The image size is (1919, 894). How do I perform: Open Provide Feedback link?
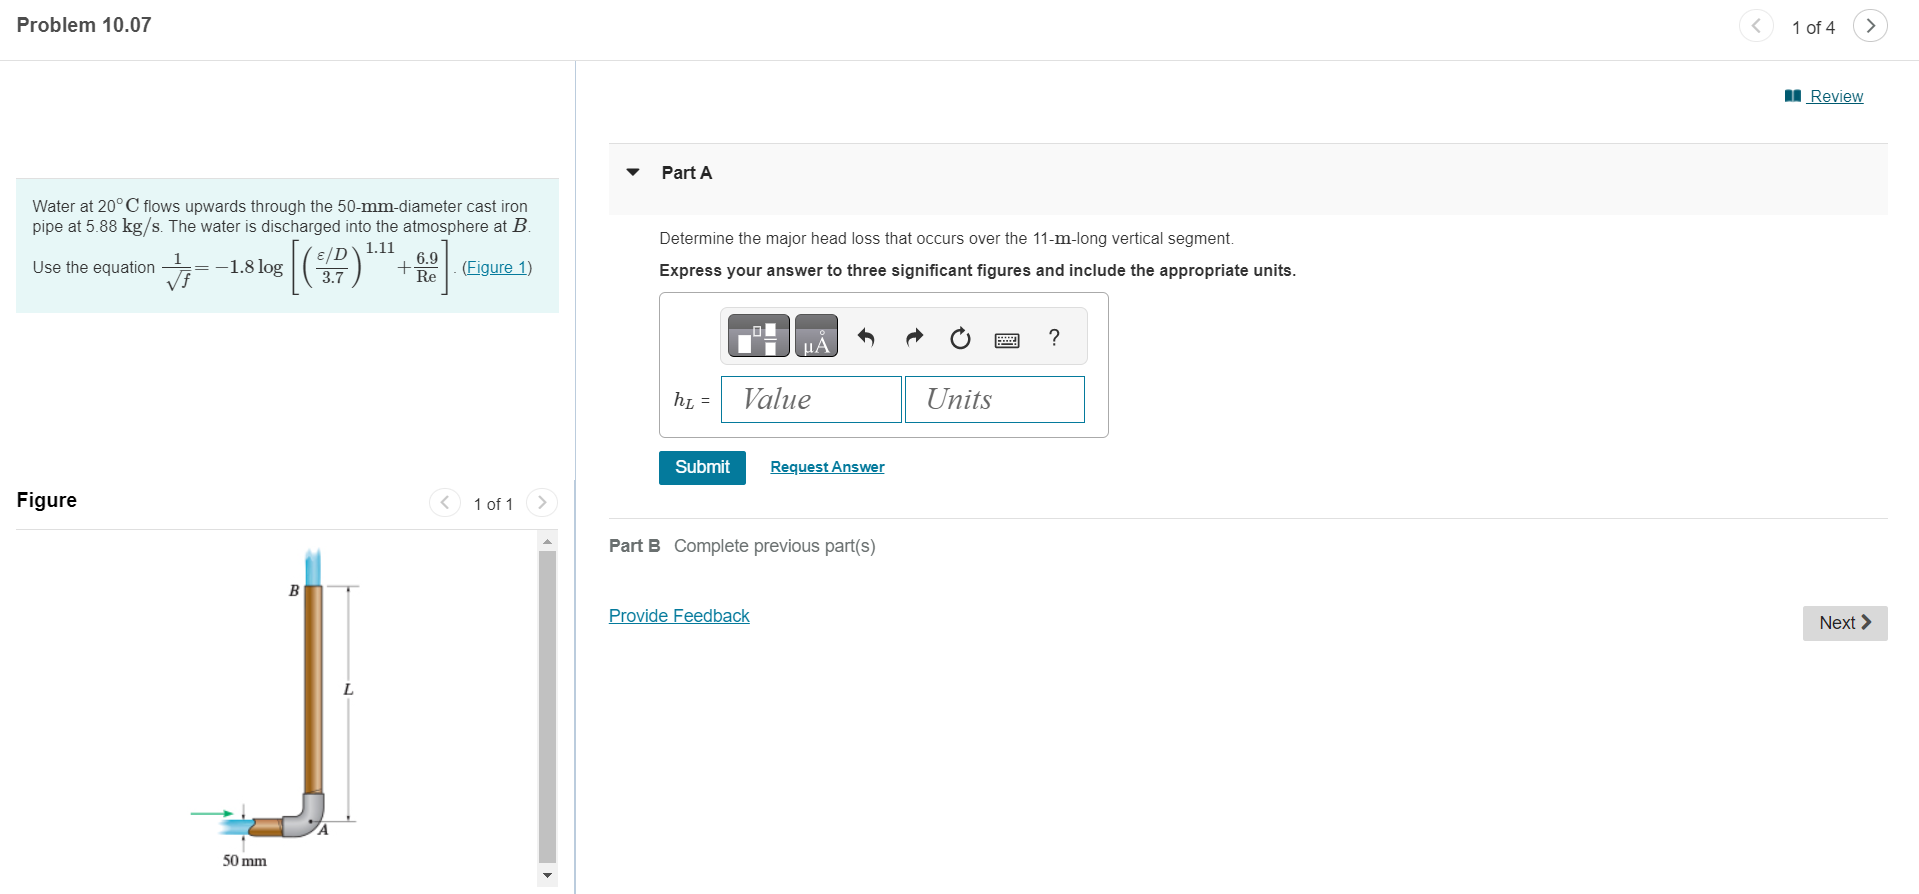(679, 616)
